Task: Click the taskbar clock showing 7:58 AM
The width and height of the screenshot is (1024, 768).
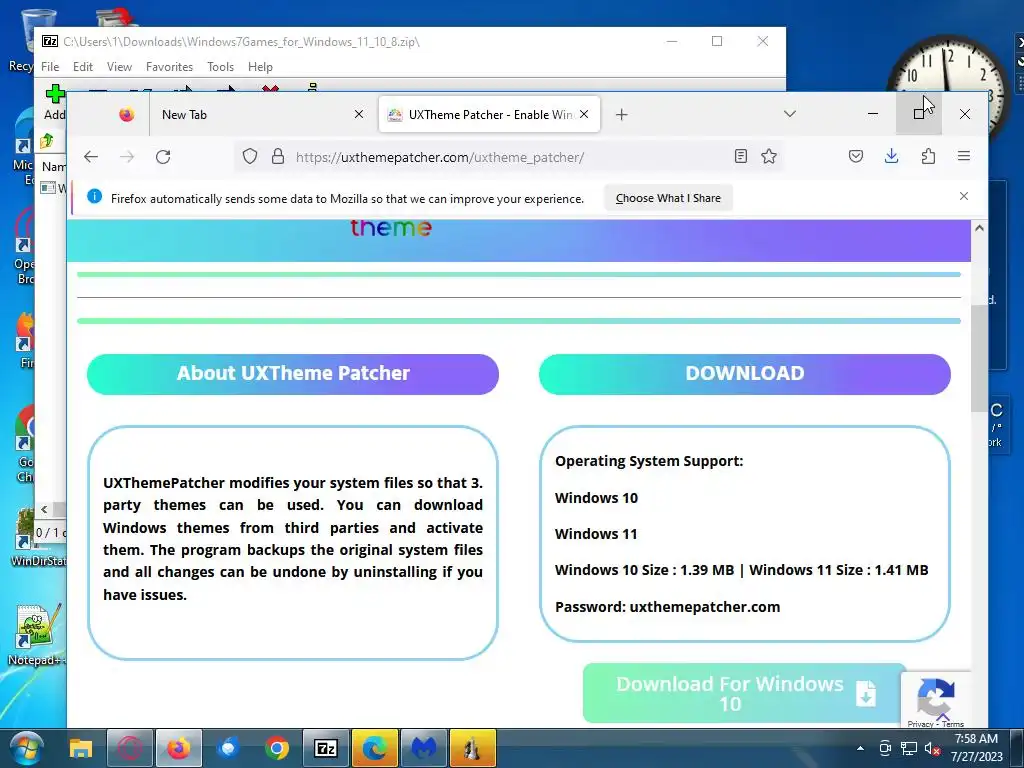Action: (976, 748)
